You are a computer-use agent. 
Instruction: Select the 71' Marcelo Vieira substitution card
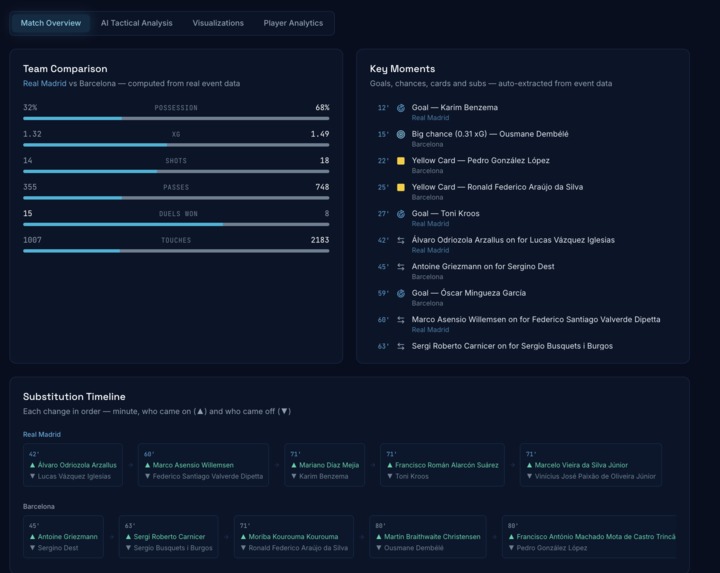tap(591, 465)
